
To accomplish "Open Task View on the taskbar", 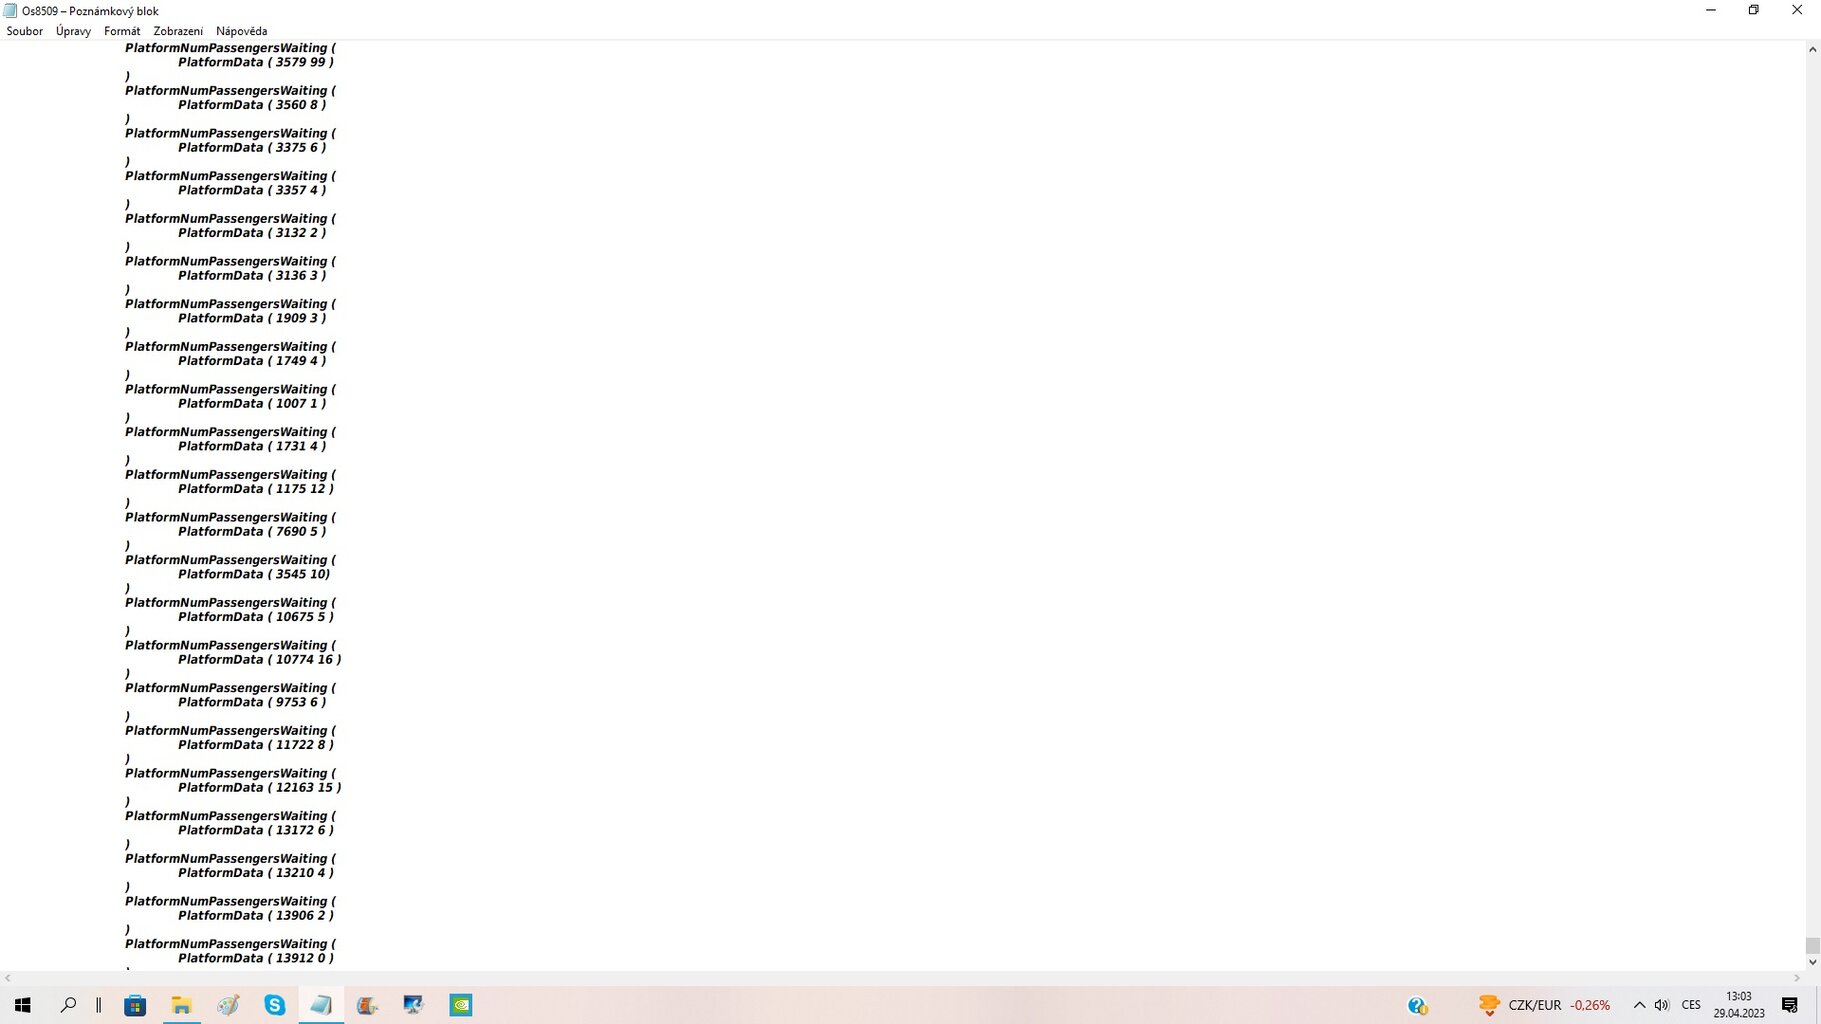I will pos(99,1005).
